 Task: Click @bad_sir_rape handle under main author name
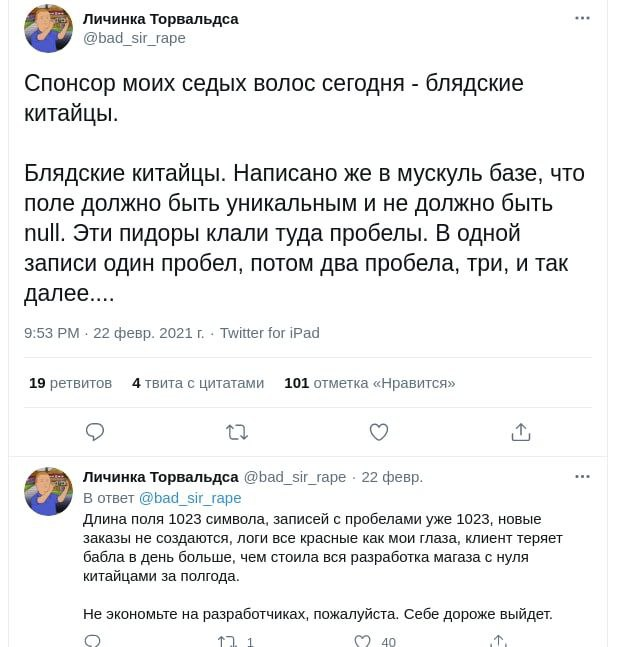click(x=134, y=38)
